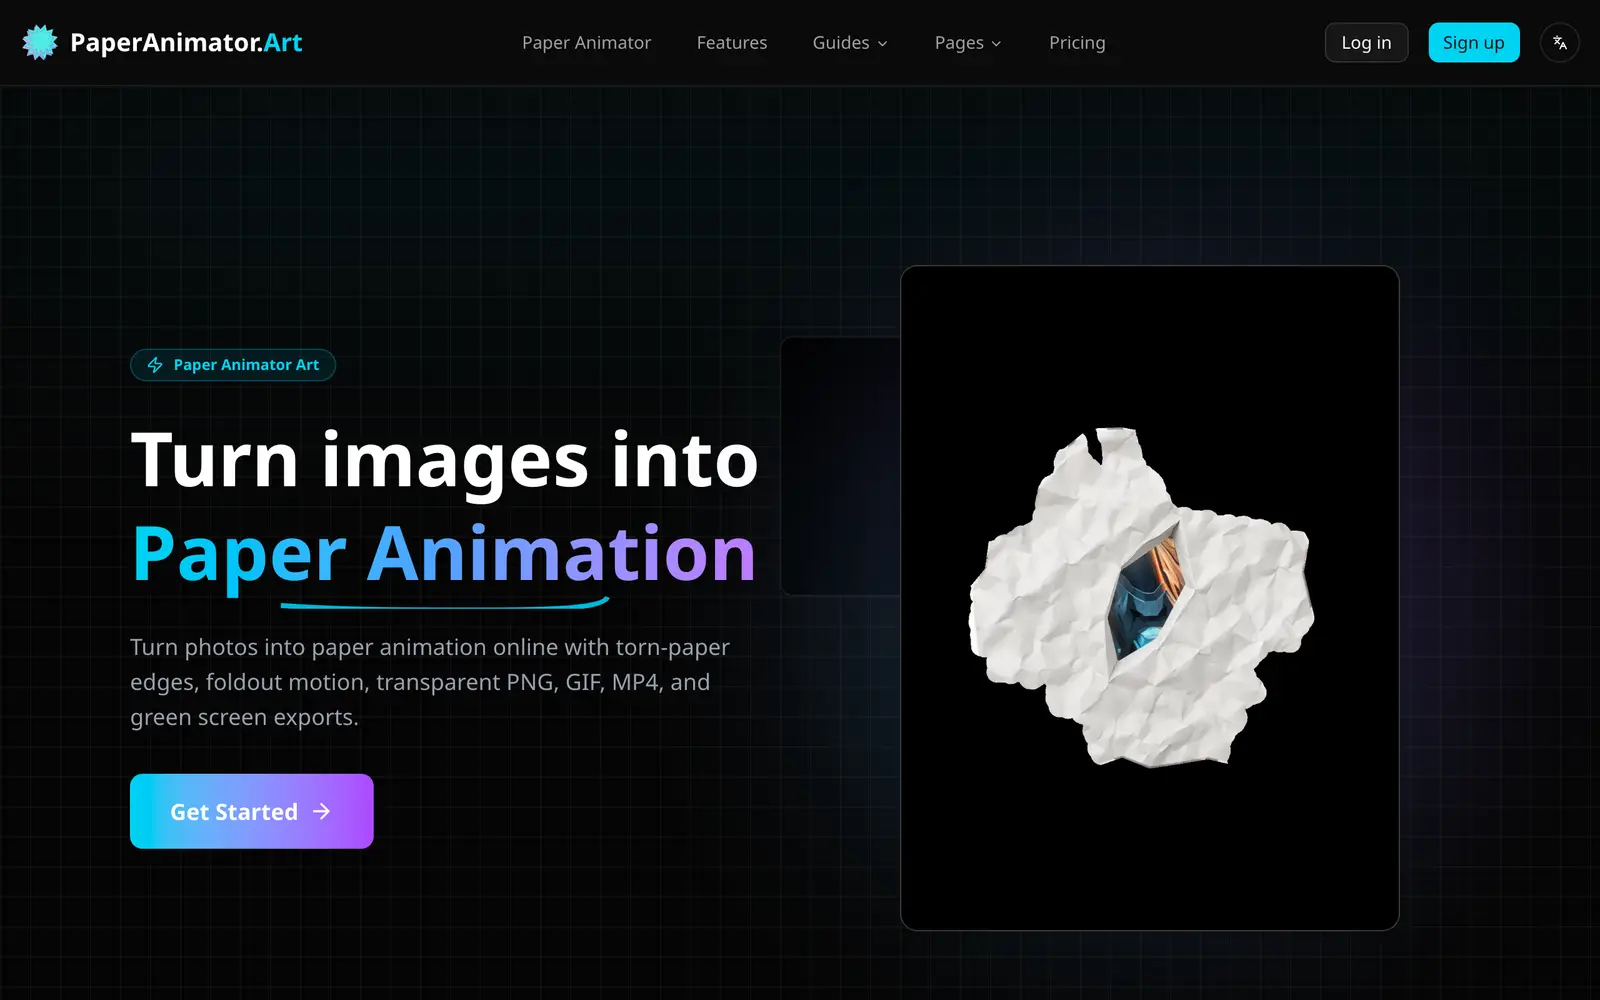
Task: Open the Pricing nav item
Action: pos(1077,43)
